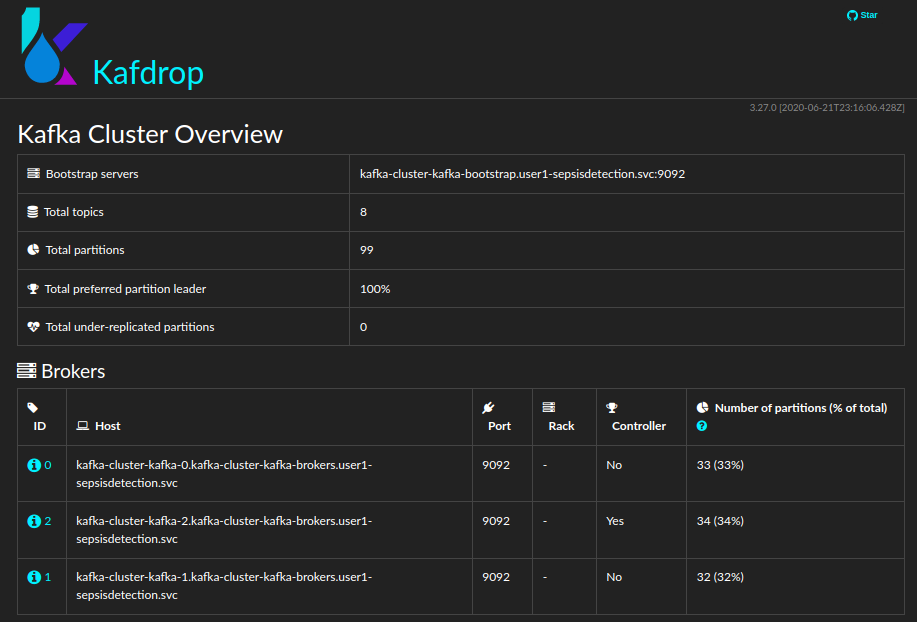Click the preferred partition leader value 100%
Screen dimensions: 917x622
coord(375,289)
